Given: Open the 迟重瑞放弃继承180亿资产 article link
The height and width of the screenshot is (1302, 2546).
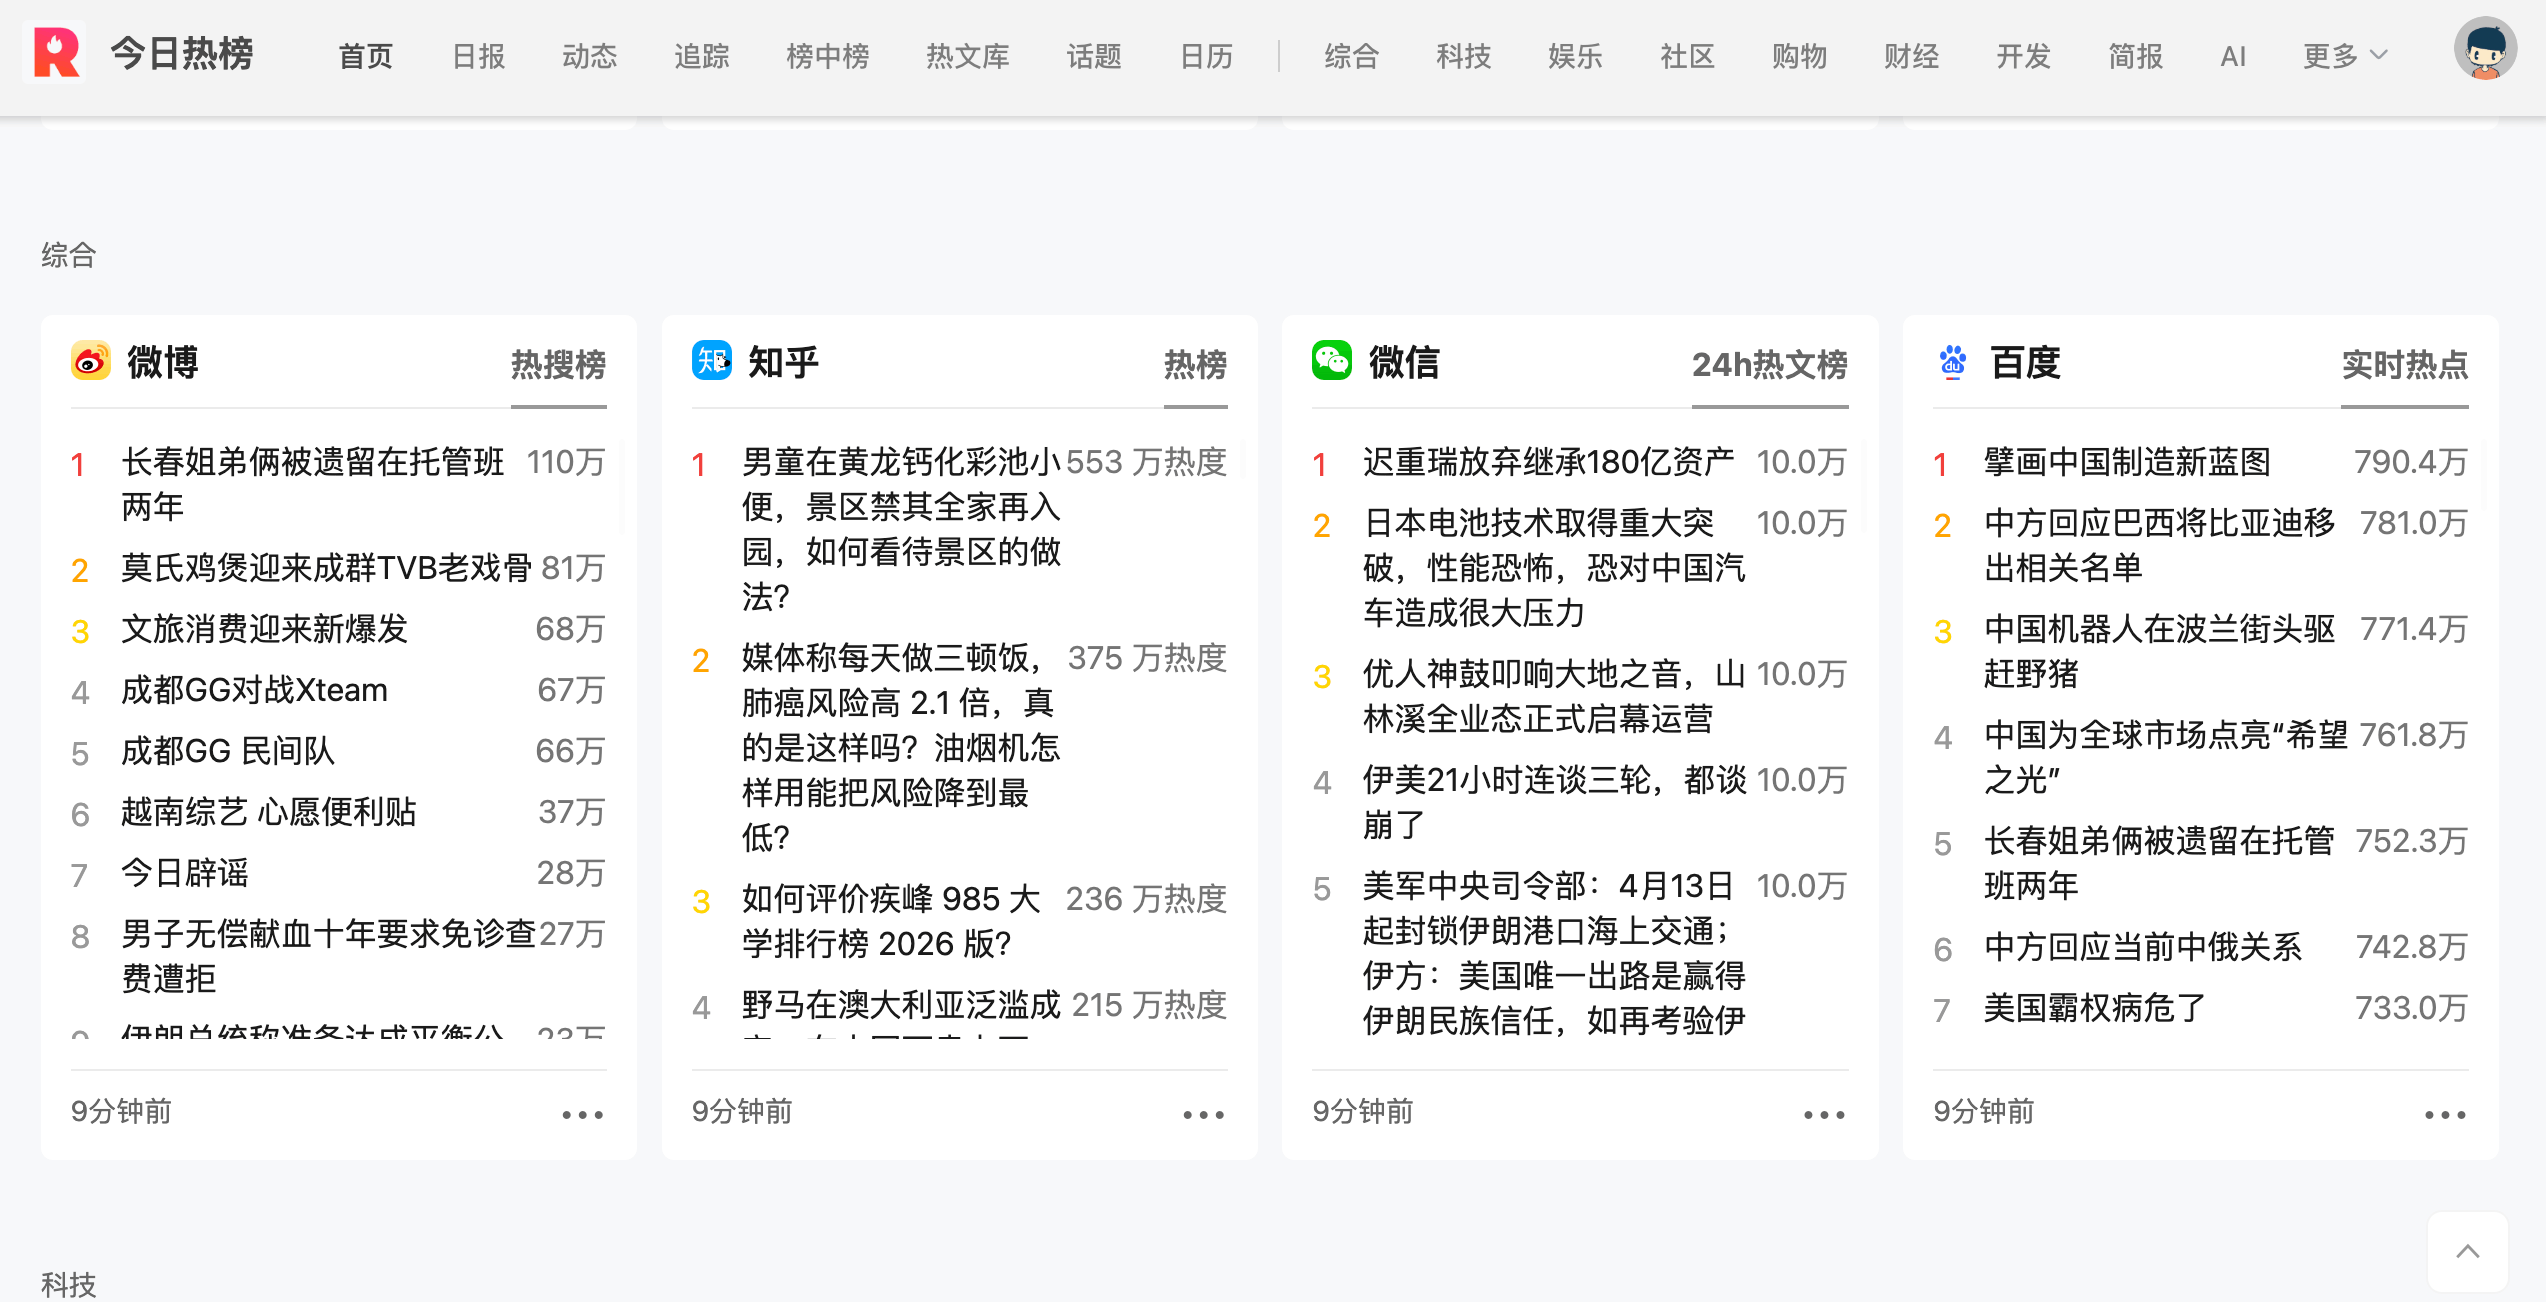Looking at the screenshot, I should pyautogui.click(x=1548, y=462).
